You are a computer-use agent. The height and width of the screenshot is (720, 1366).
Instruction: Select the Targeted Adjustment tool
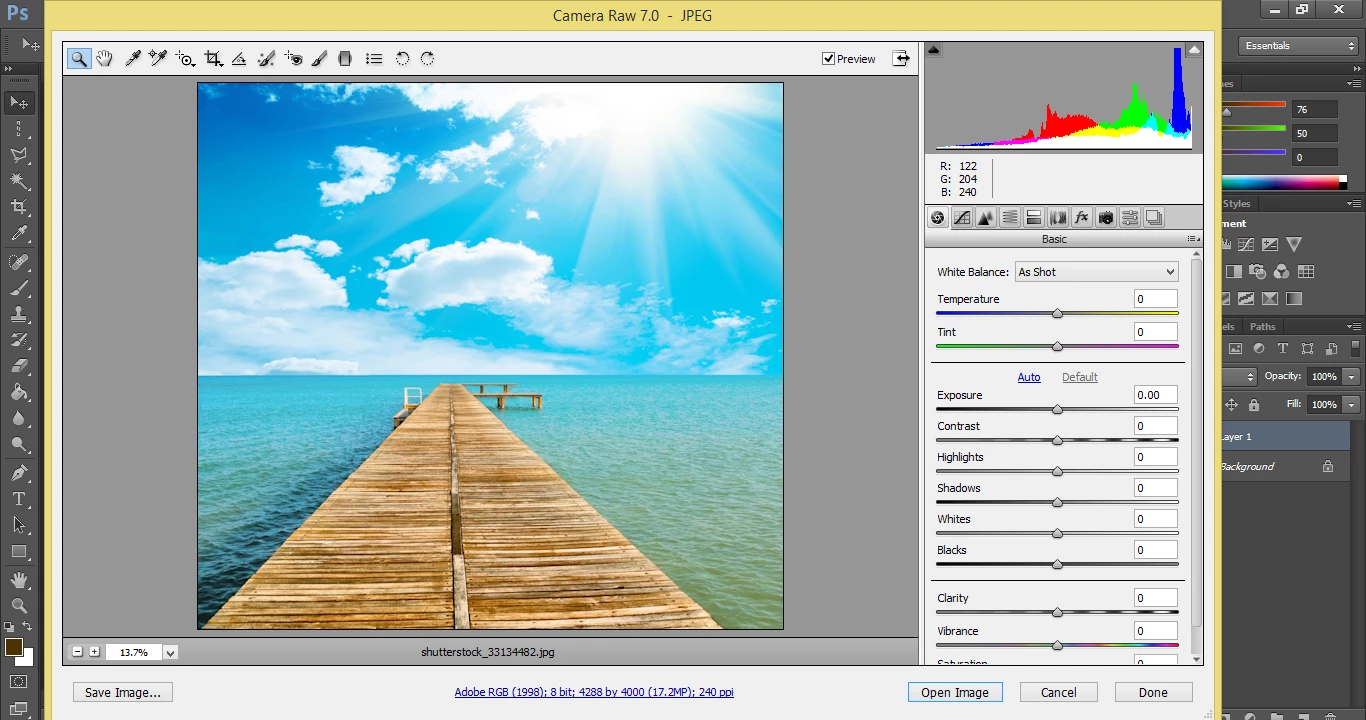coord(185,59)
